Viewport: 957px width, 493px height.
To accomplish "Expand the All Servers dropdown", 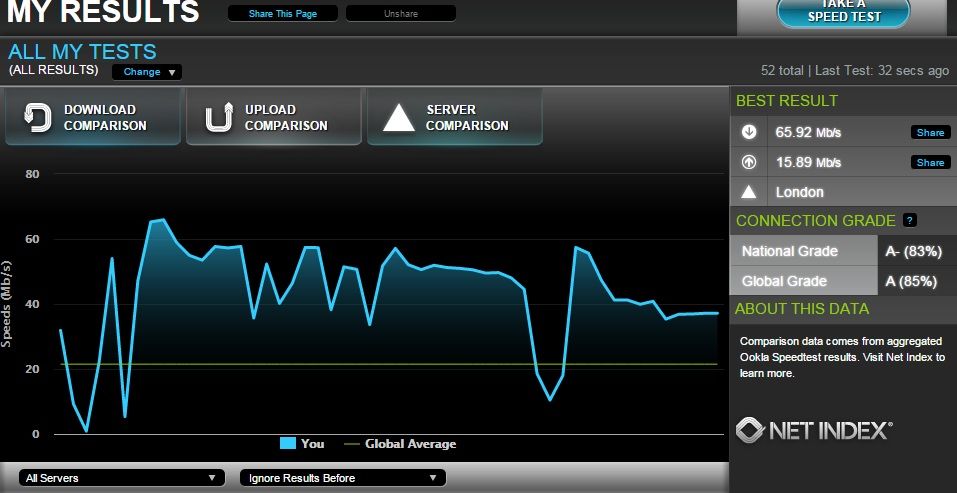I will pos(121,478).
